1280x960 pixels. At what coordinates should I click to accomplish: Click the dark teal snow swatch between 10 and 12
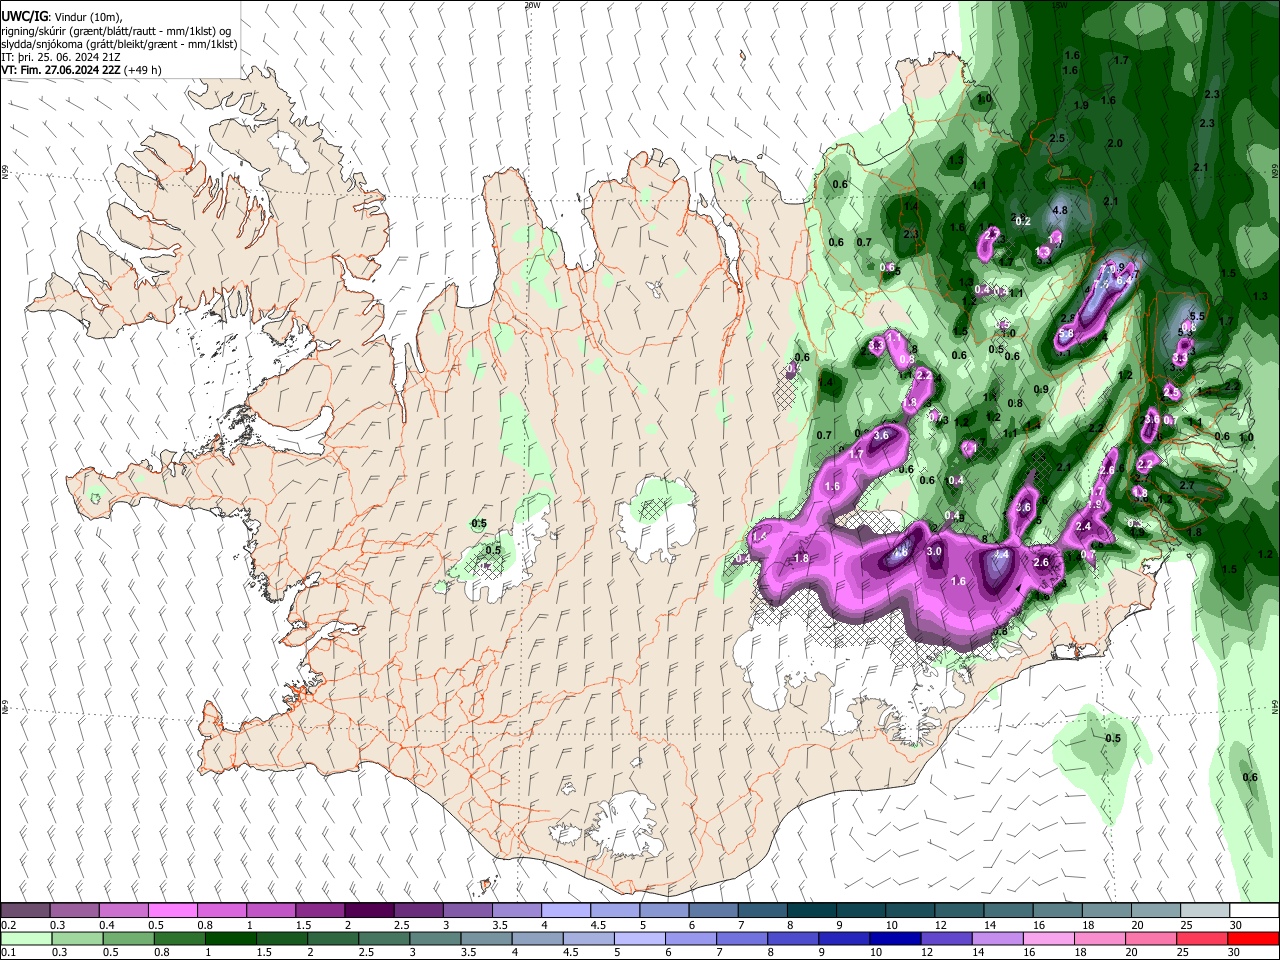[909, 911]
